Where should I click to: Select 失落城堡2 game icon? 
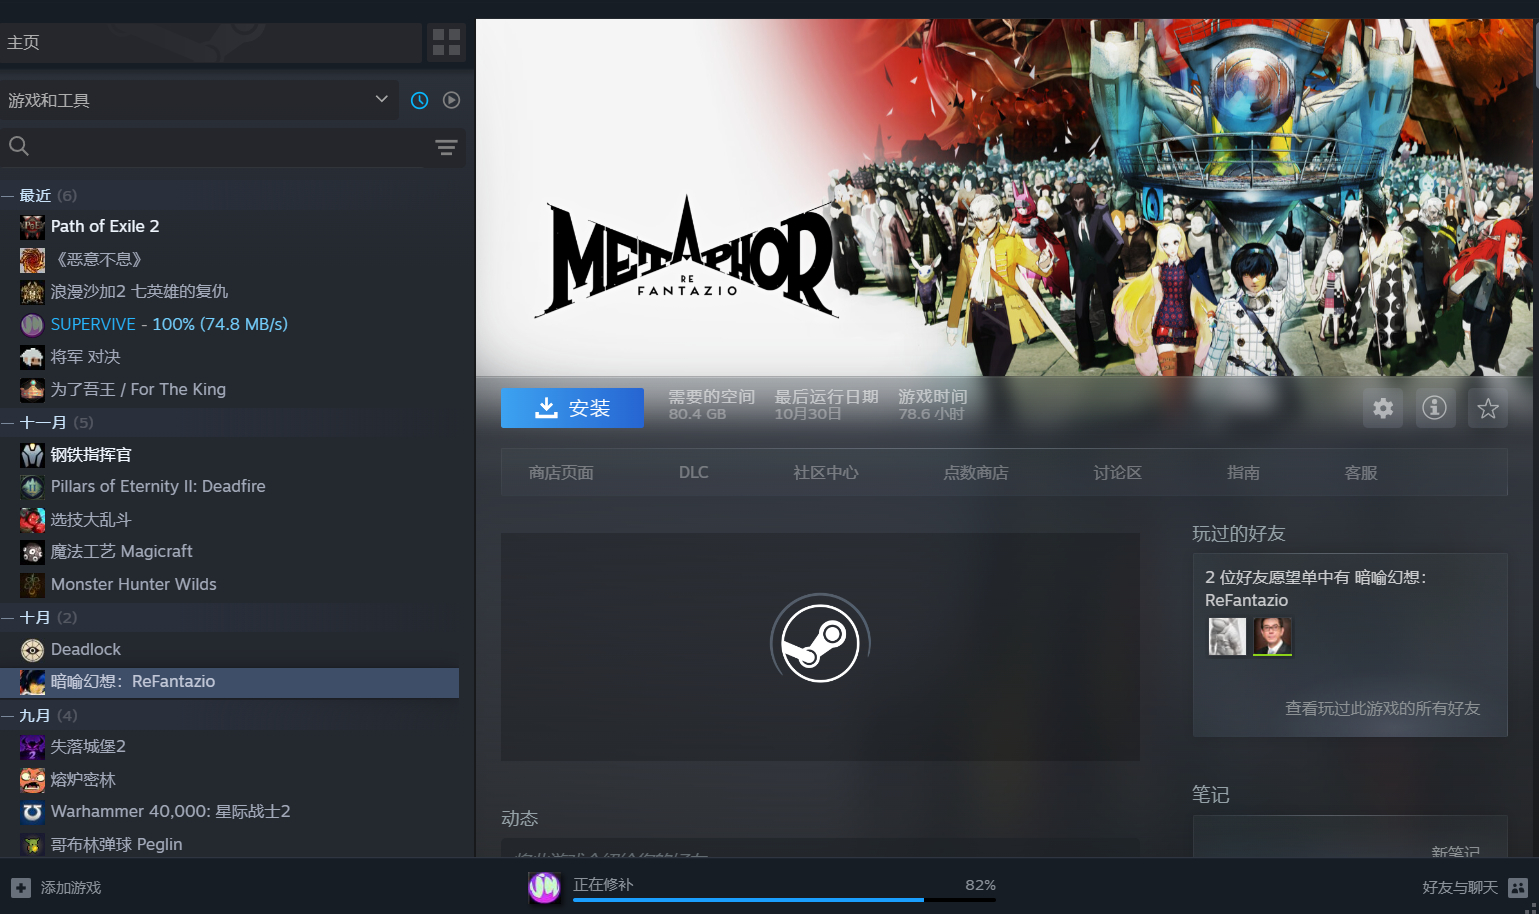[33, 747]
